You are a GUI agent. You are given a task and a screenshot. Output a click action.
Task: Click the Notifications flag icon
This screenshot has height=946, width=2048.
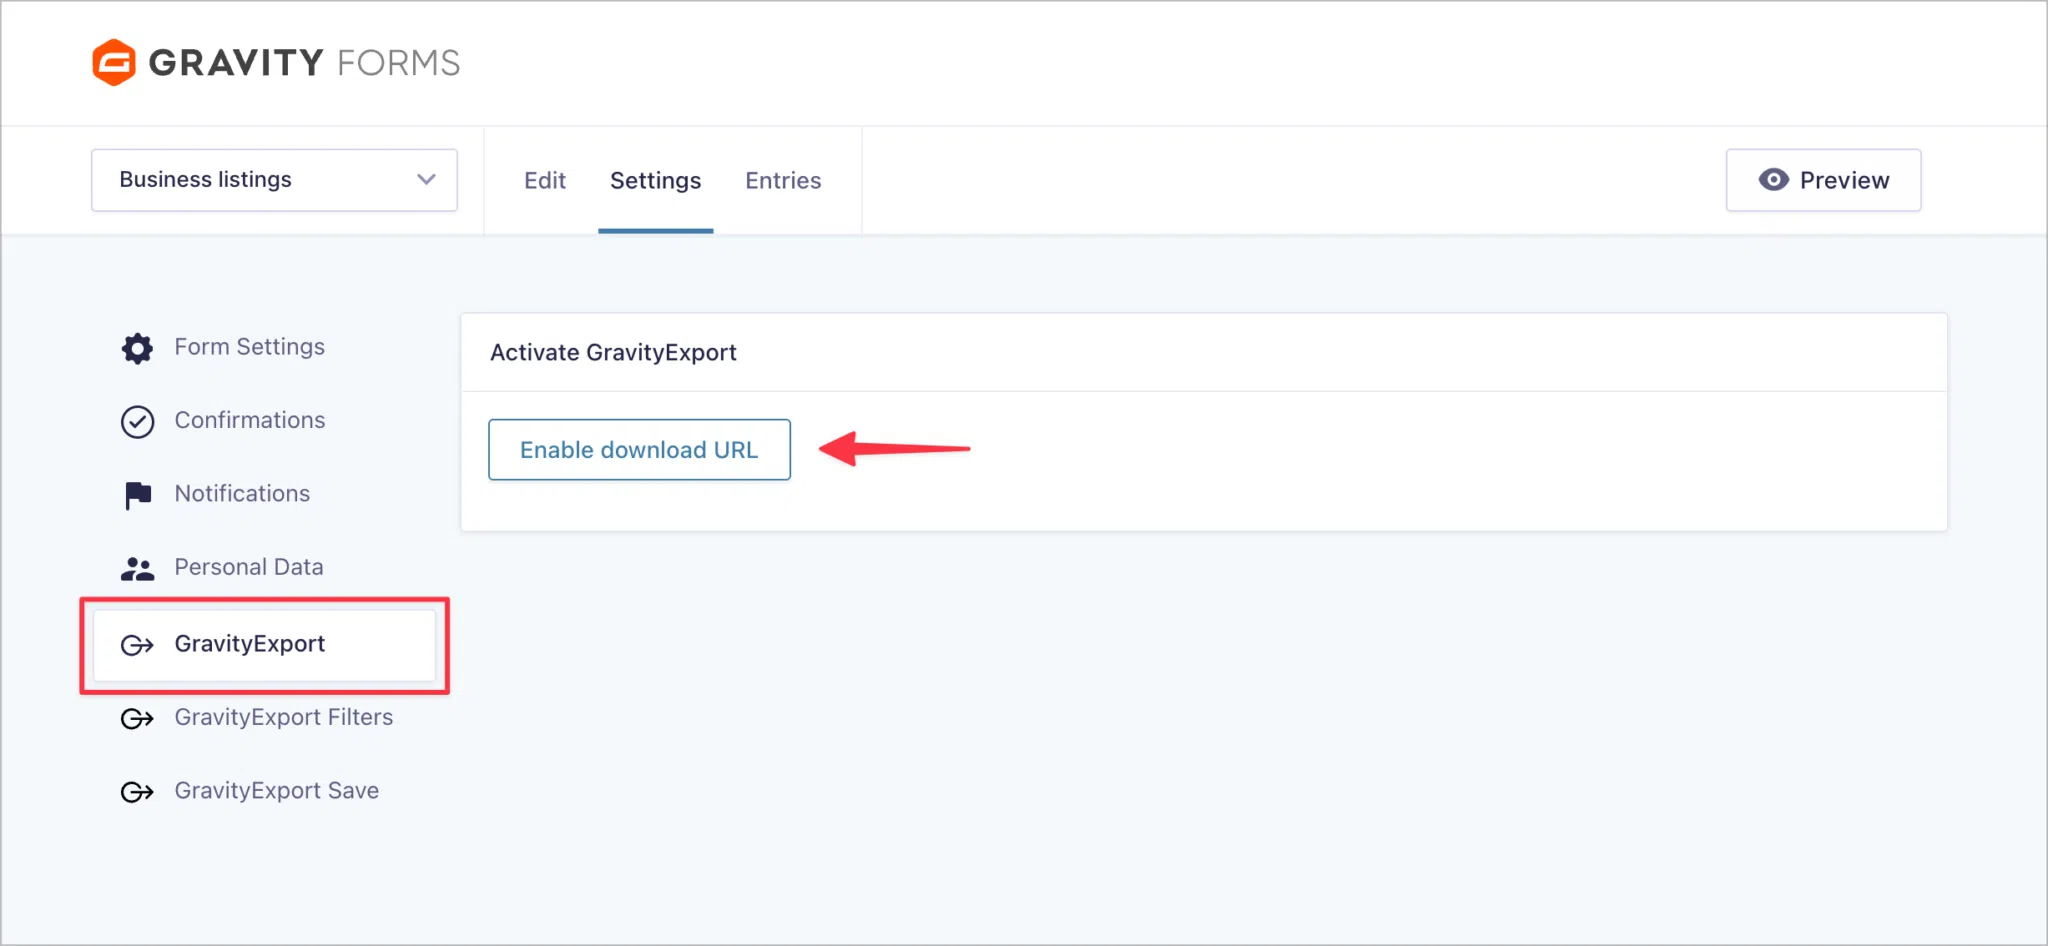(x=138, y=495)
